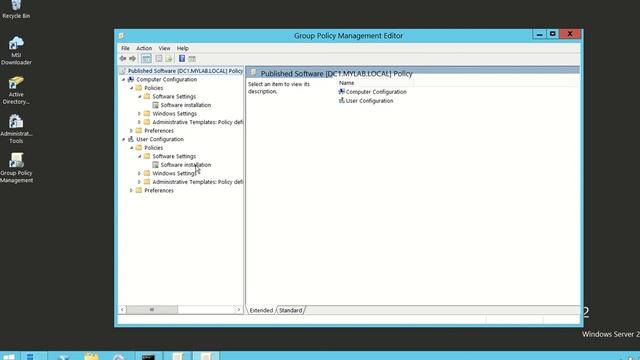Select Preferences under User Configuration

[159, 191]
